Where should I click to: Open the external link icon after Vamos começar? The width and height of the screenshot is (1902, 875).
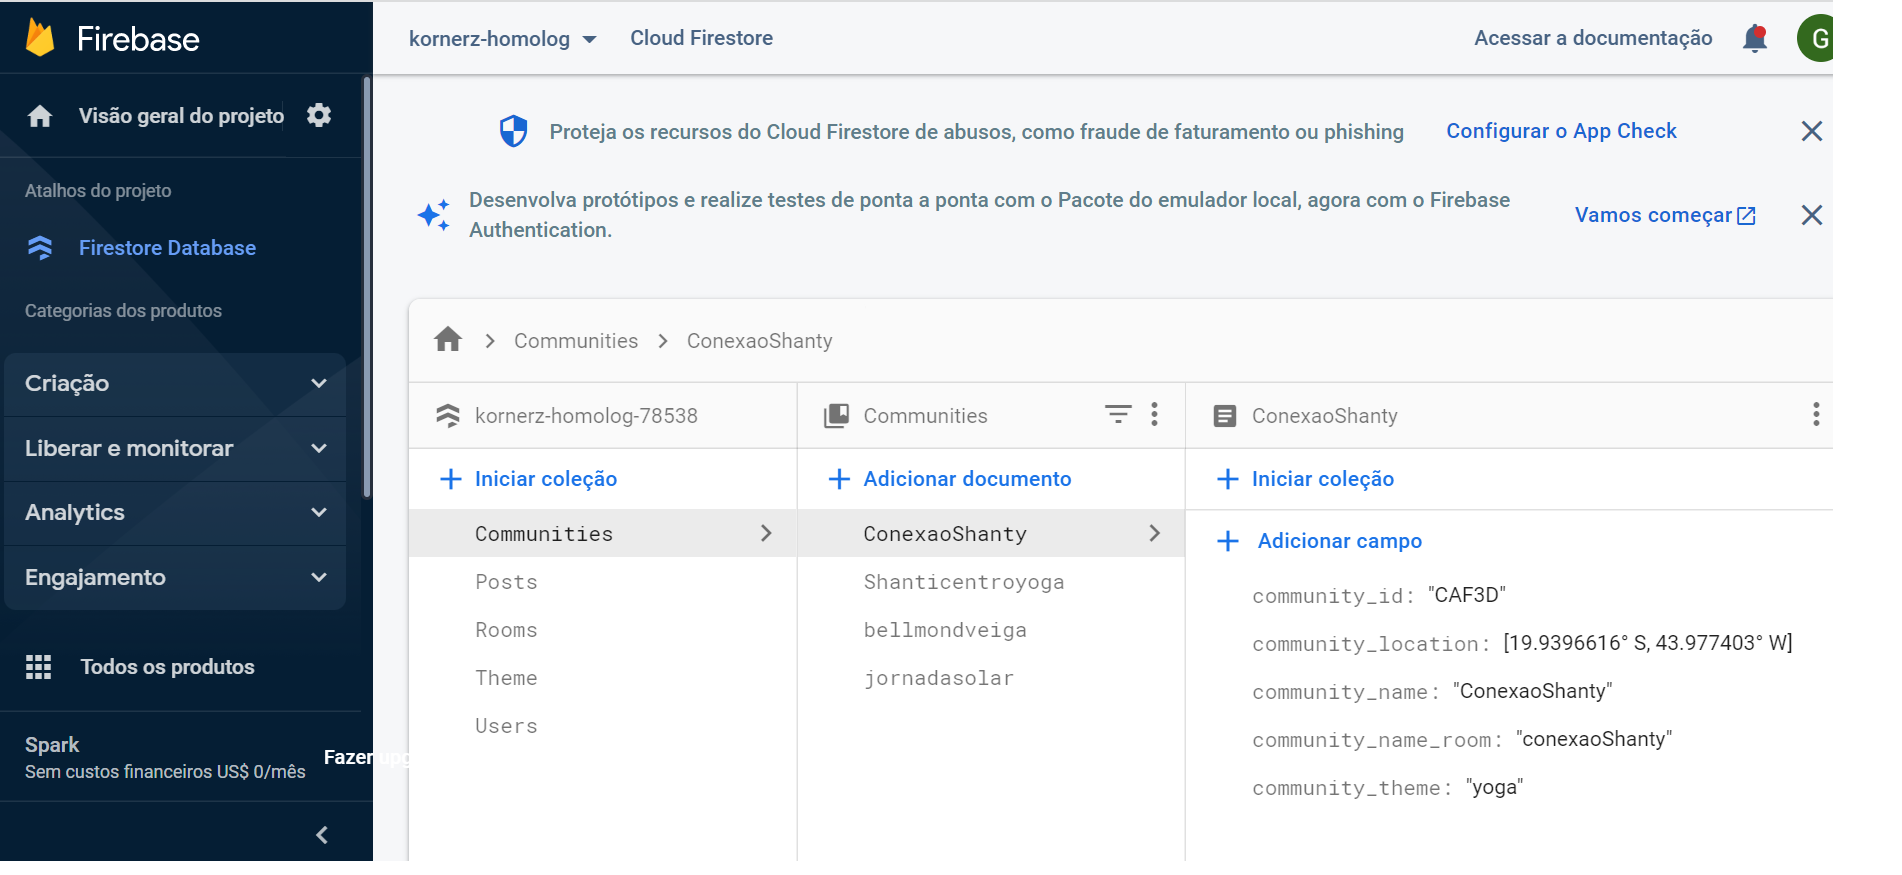click(x=1746, y=216)
